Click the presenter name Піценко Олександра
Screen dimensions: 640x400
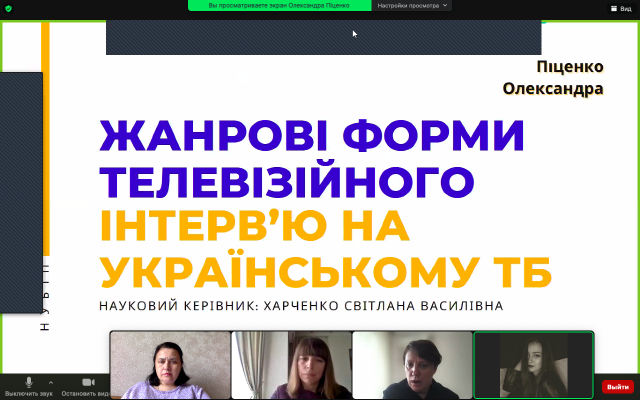553,78
